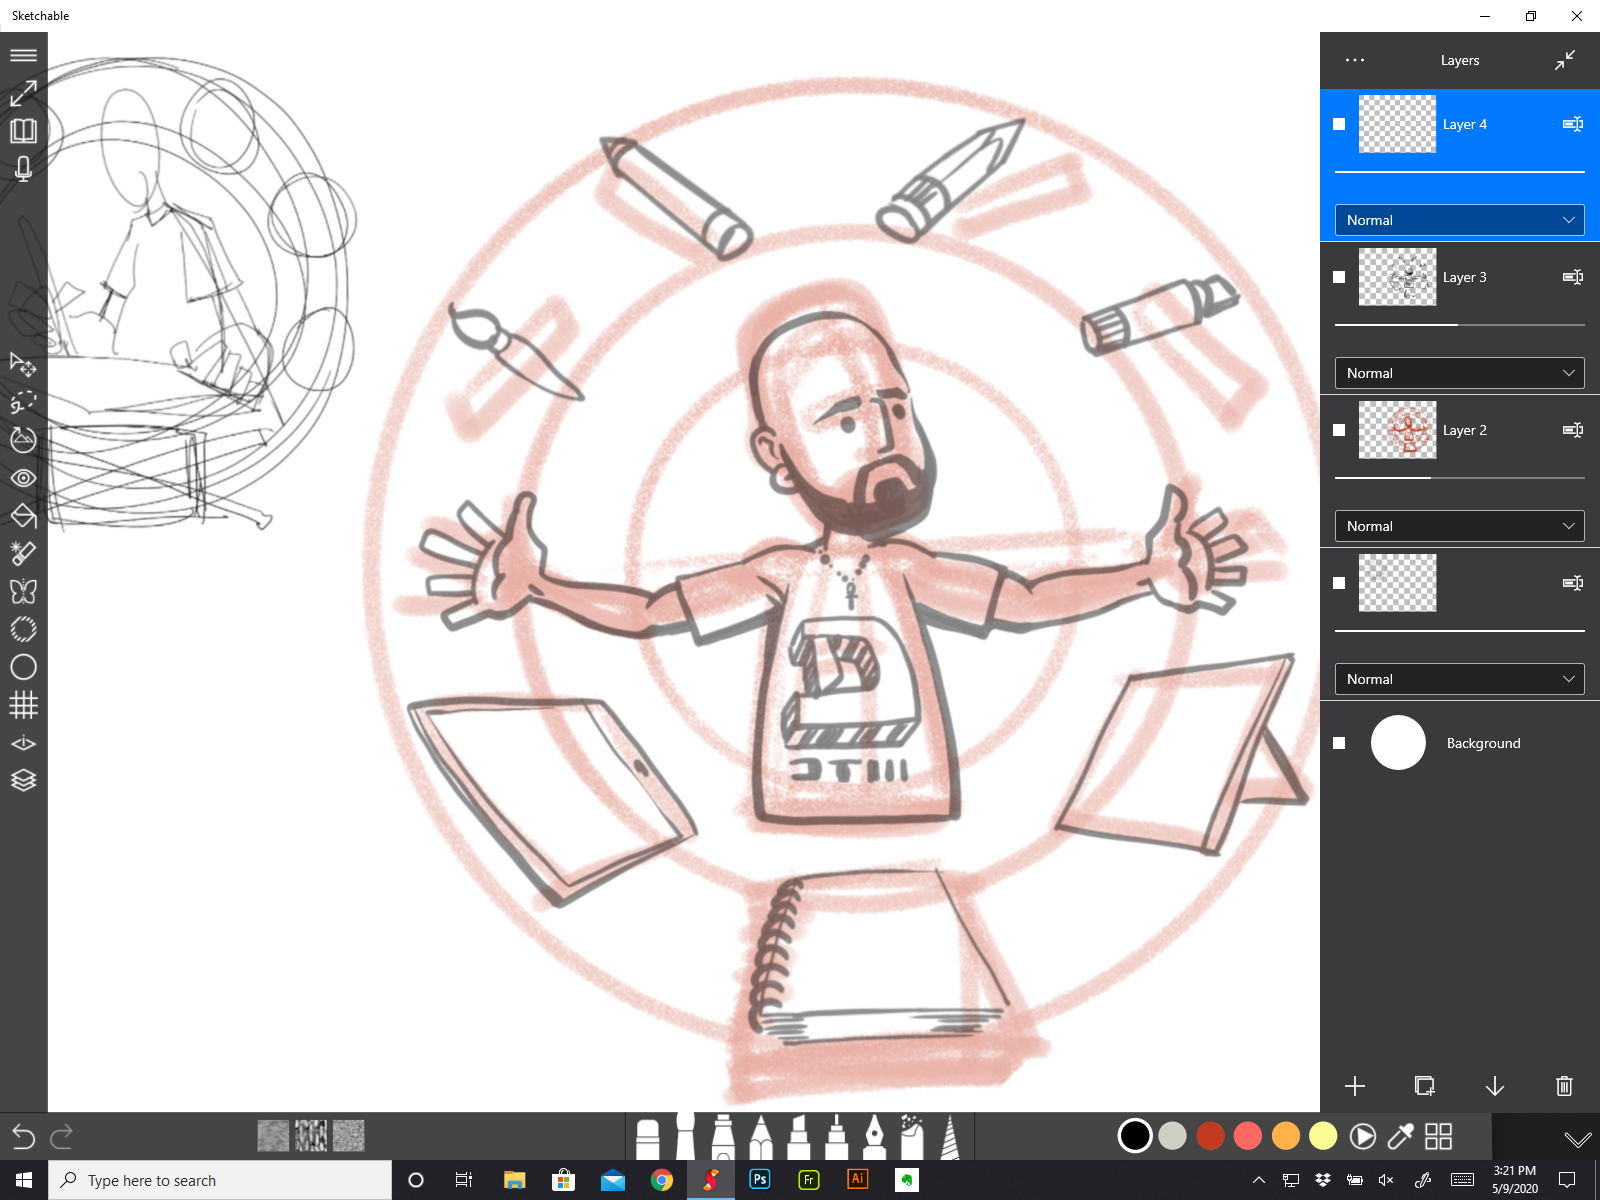Add a new layer with plus icon
This screenshot has width=1600, height=1200.
point(1355,1086)
